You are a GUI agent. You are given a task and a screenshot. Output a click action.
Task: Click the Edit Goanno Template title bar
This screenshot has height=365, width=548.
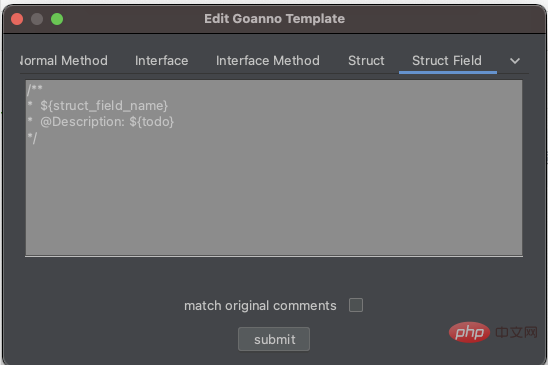274,19
